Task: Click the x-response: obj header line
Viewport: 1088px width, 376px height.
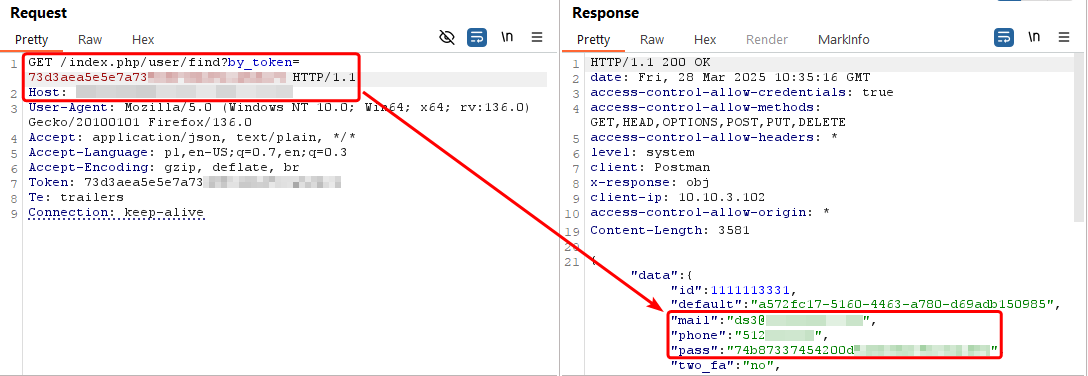Action: click(x=649, y=182)
